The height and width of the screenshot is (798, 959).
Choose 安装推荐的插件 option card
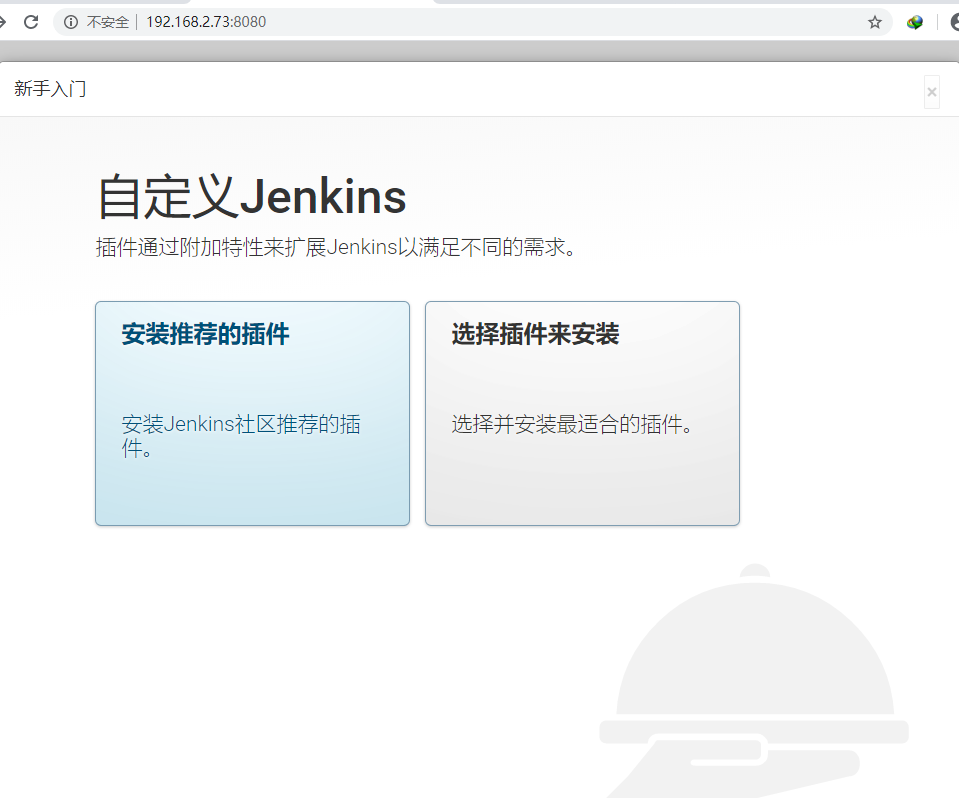pos(252,413)
